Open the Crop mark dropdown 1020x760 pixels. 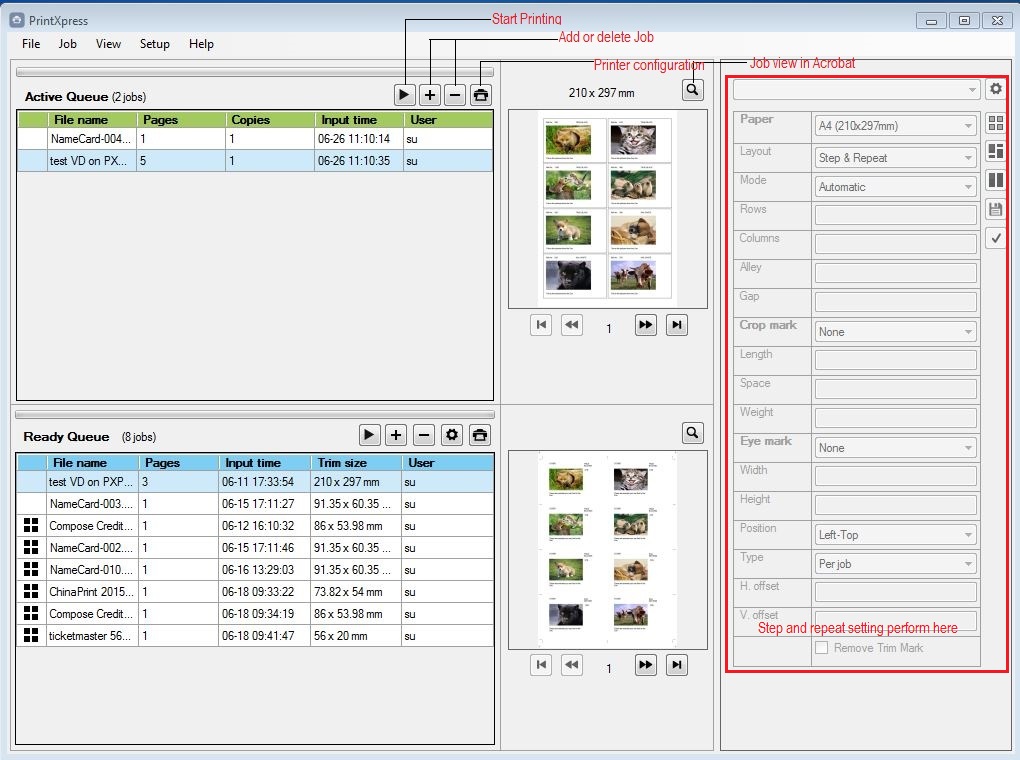(895, 332)
